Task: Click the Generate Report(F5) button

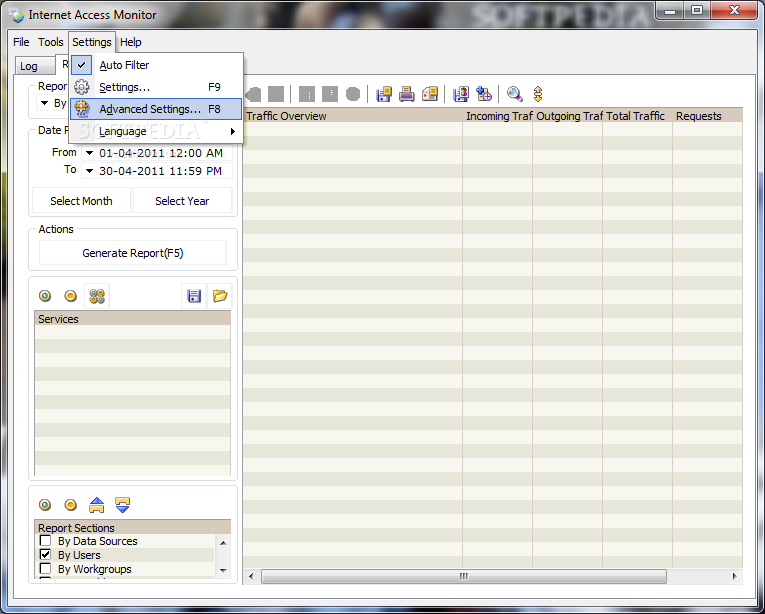Action: pos(133,253)
